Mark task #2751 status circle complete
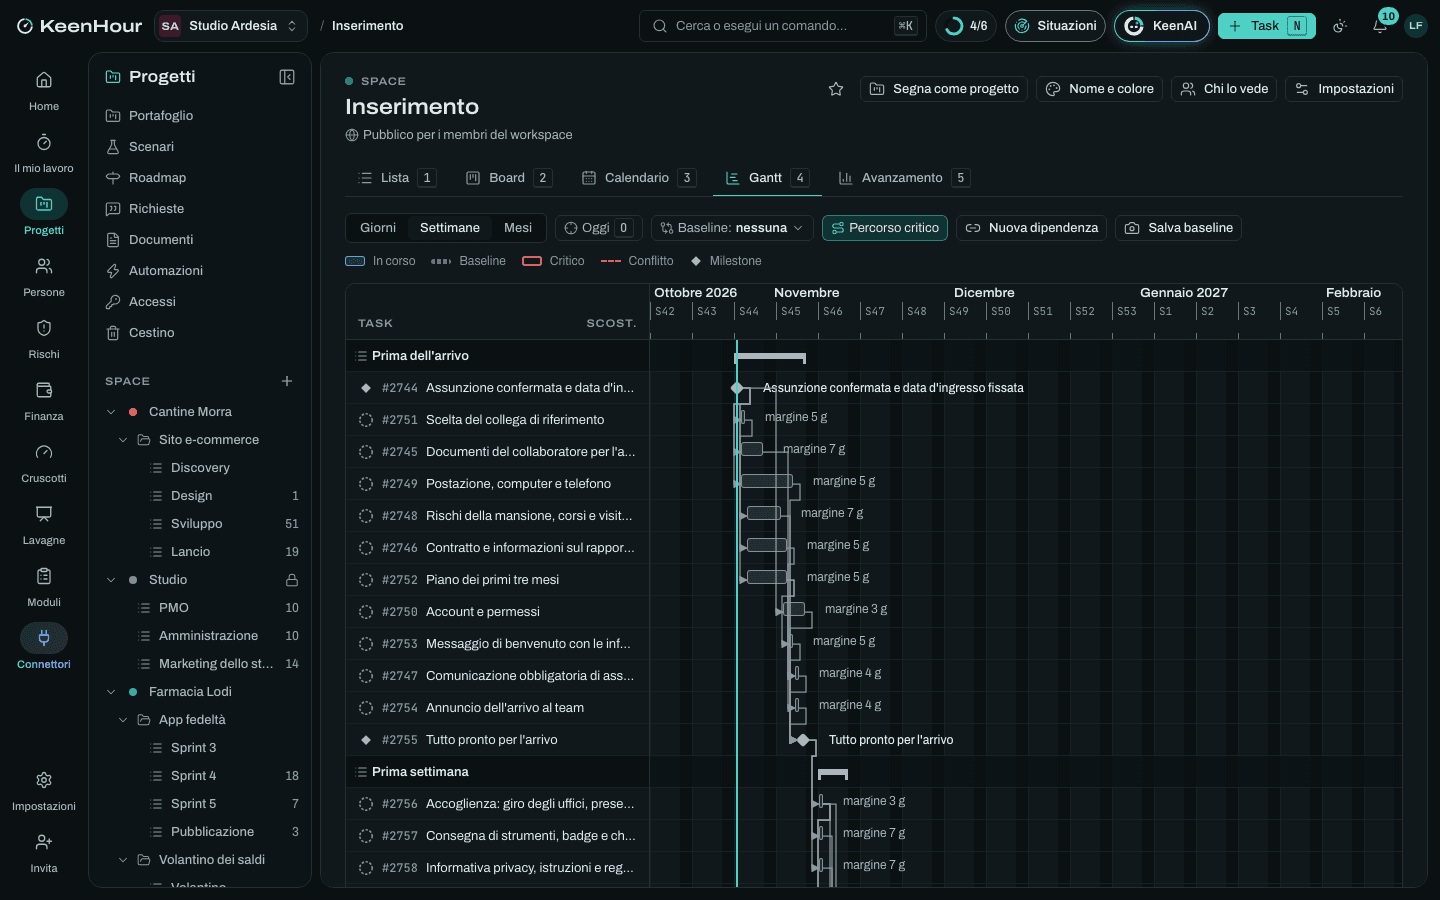Viewport: 1440px width, 900px height. pyautogui.click(x=366, y=420)
